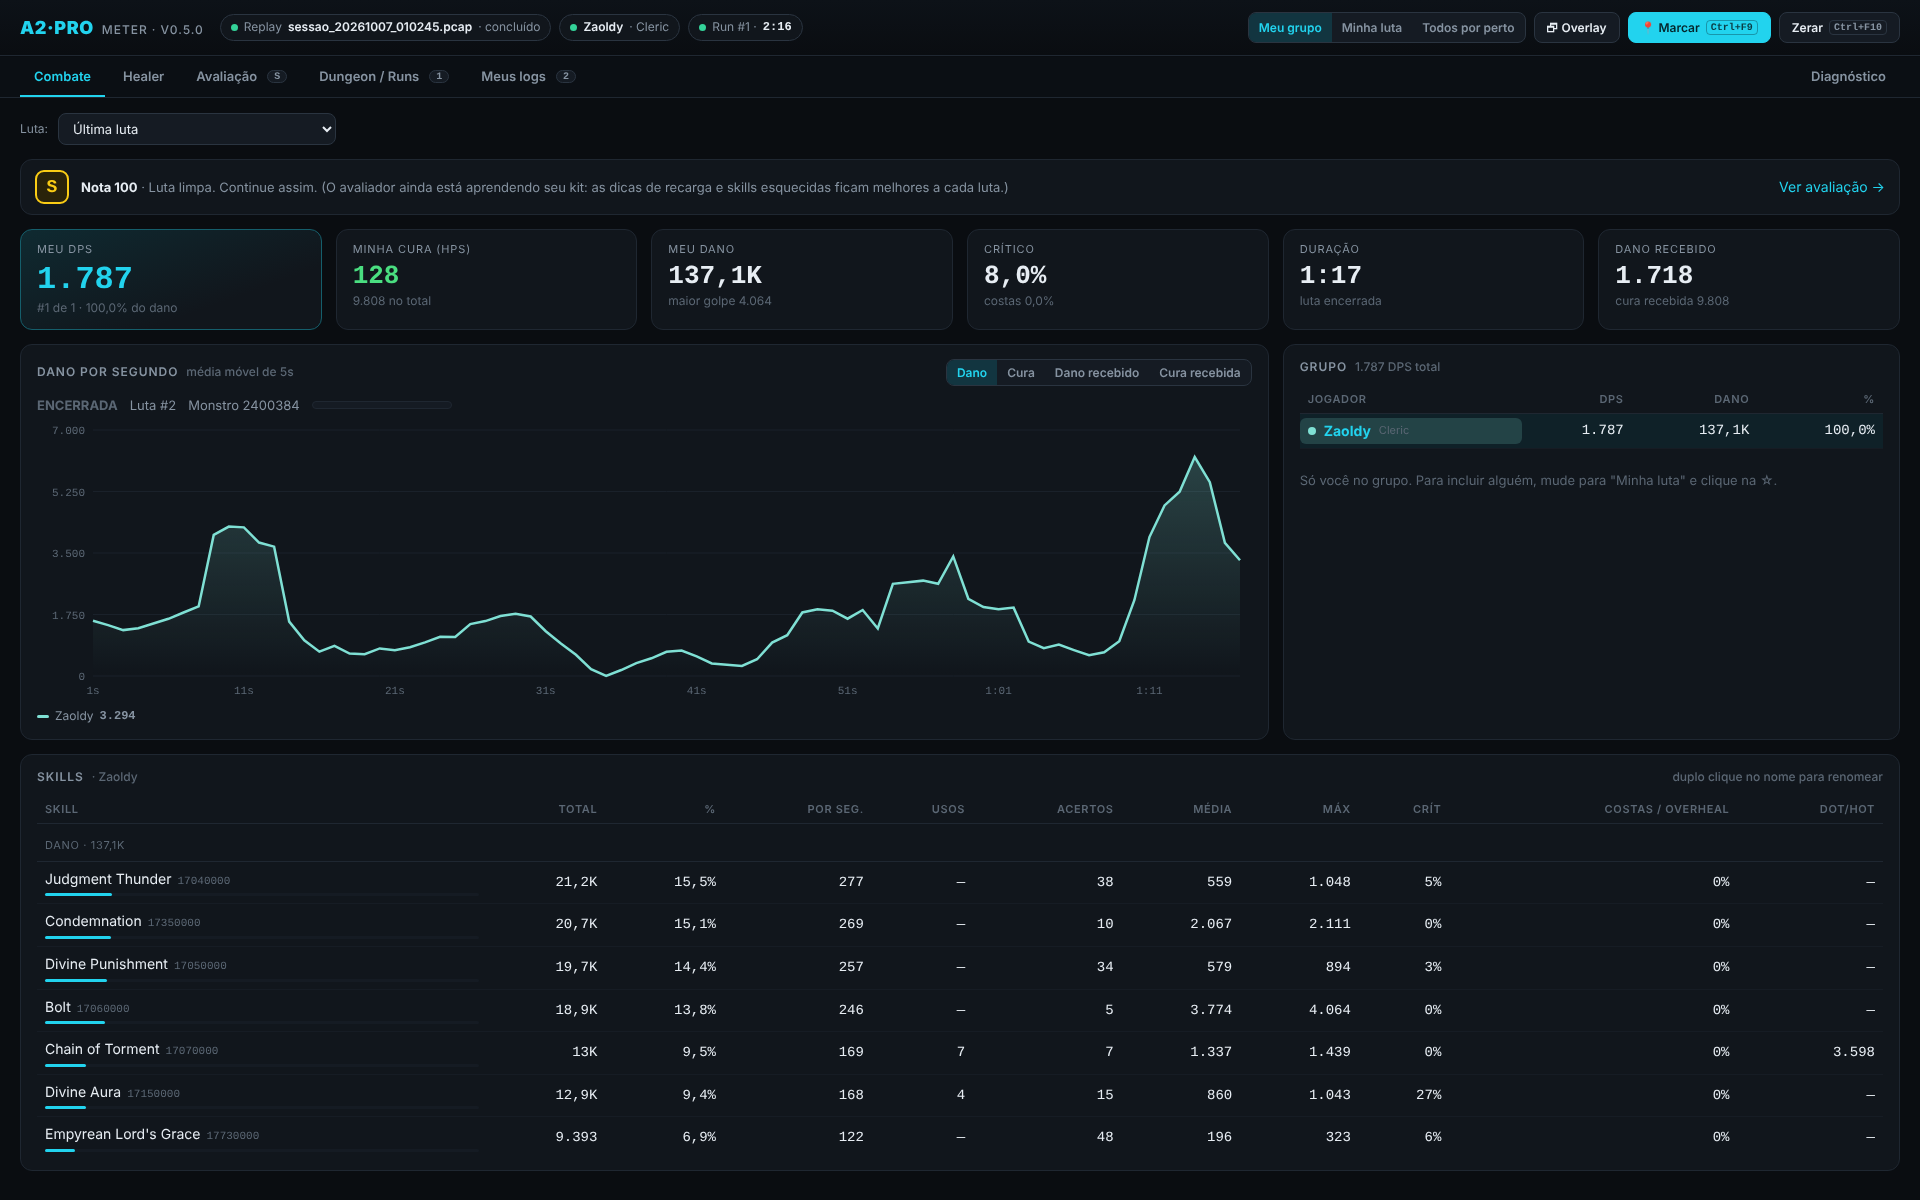1920x1200 pixels.
Task: Show the Dano chart series
Action: tap(971, 373)
